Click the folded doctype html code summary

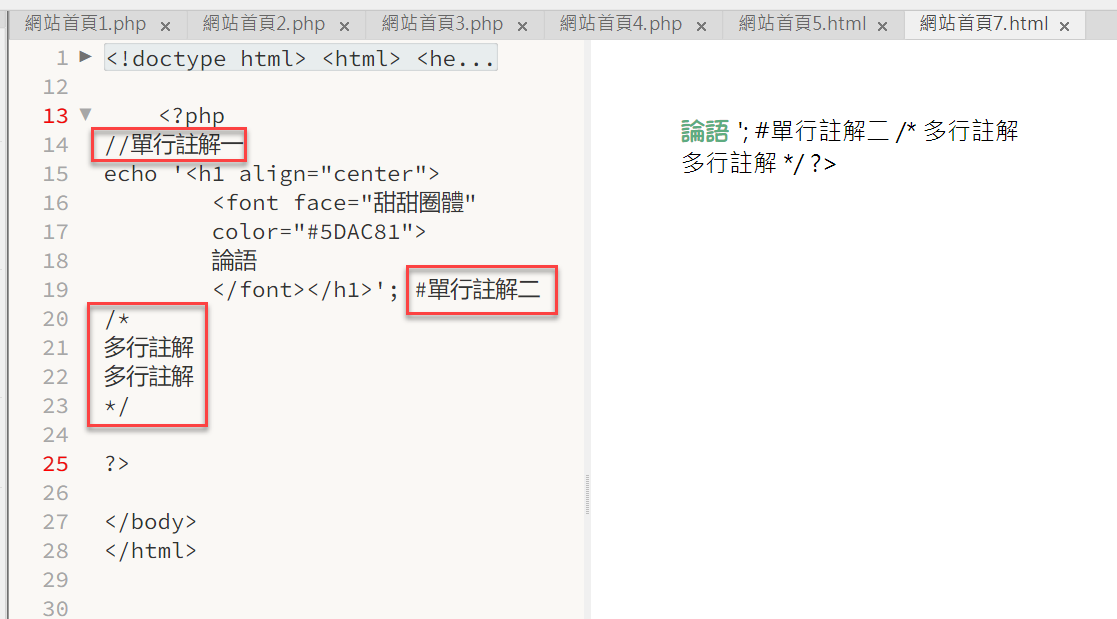click(x=301, y=58)
